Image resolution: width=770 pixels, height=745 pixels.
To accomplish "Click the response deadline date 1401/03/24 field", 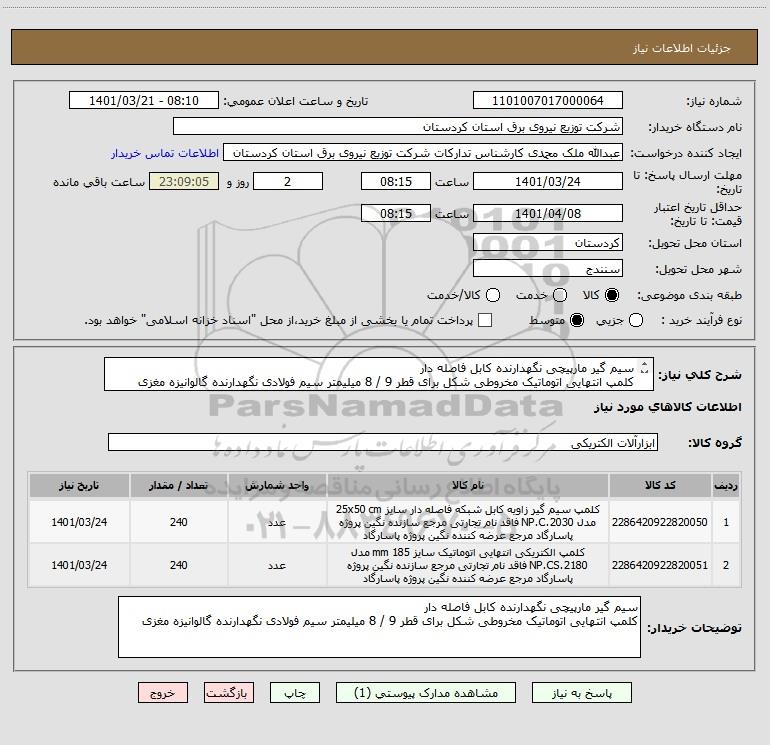I will pos(548,181).
